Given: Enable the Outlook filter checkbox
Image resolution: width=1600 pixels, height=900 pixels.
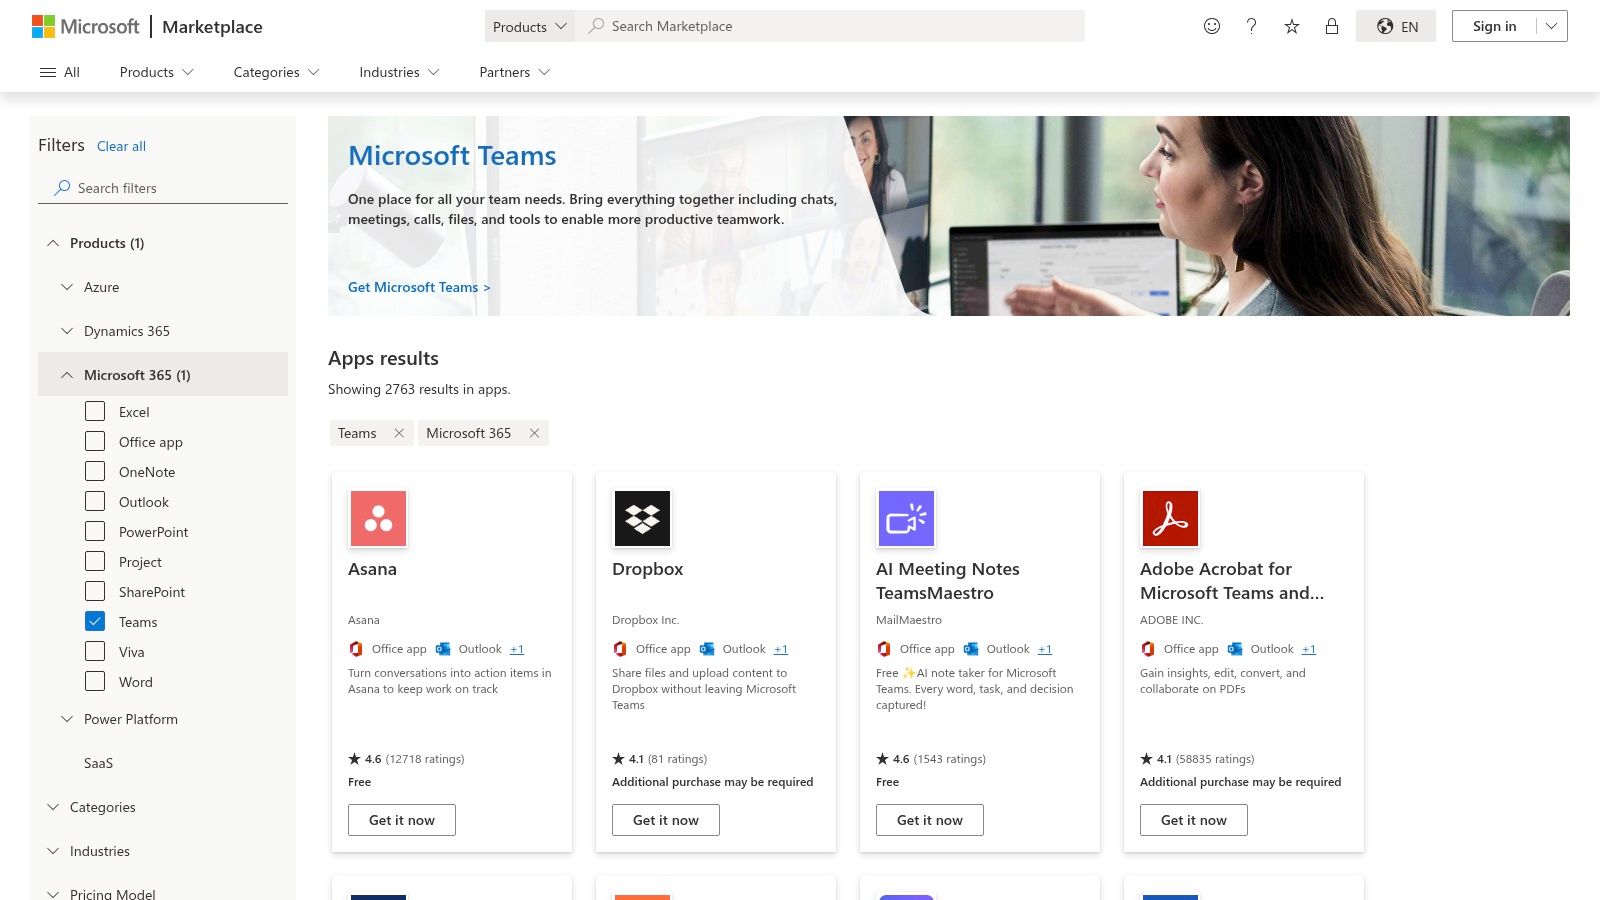Looking at the screenshot, I should (95, 501).
